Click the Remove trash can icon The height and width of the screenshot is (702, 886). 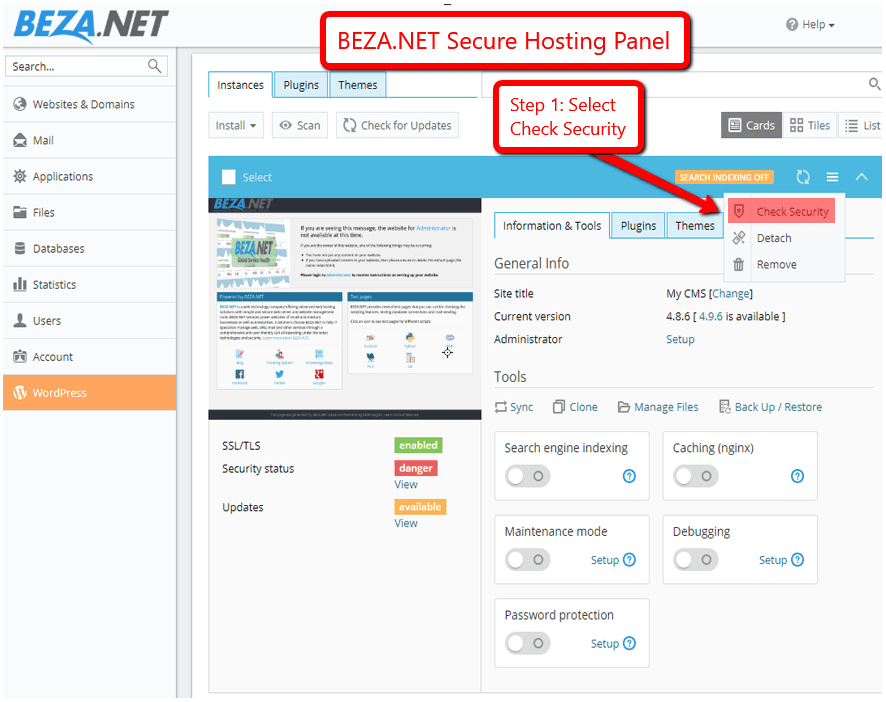point(739,264)
